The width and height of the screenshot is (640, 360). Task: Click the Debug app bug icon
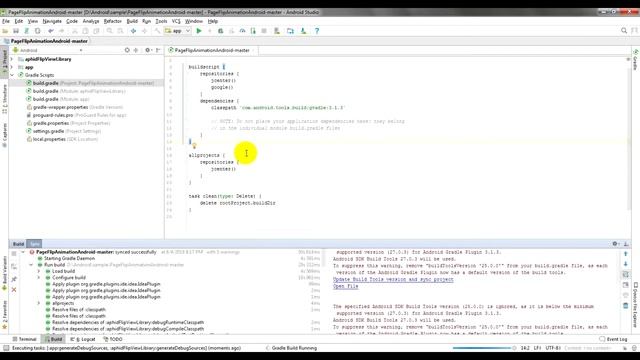(x=220, y=31)
